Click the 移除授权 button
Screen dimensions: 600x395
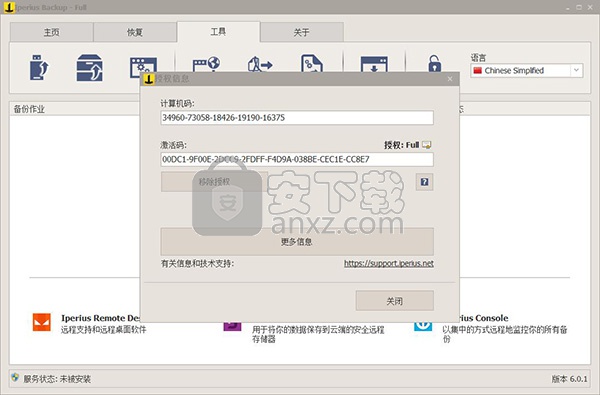[x=214, y=182]
